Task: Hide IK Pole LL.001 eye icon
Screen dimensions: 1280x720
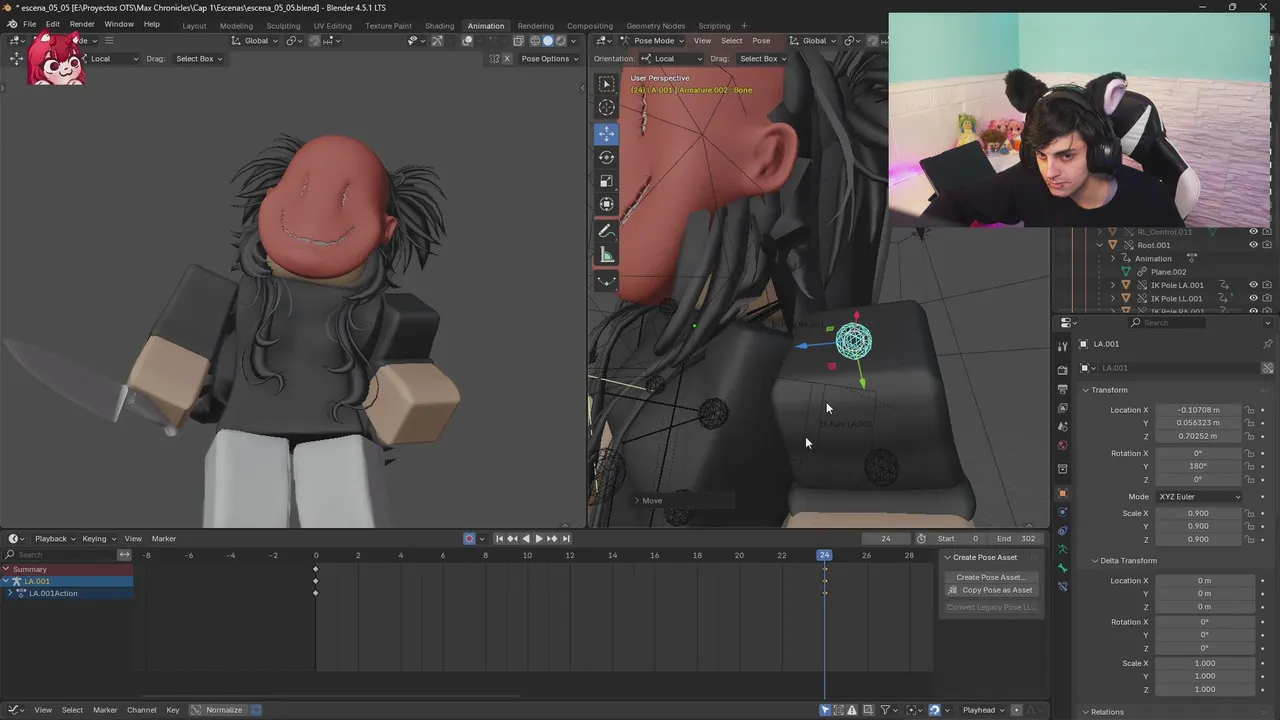Action: point(1253,298)
